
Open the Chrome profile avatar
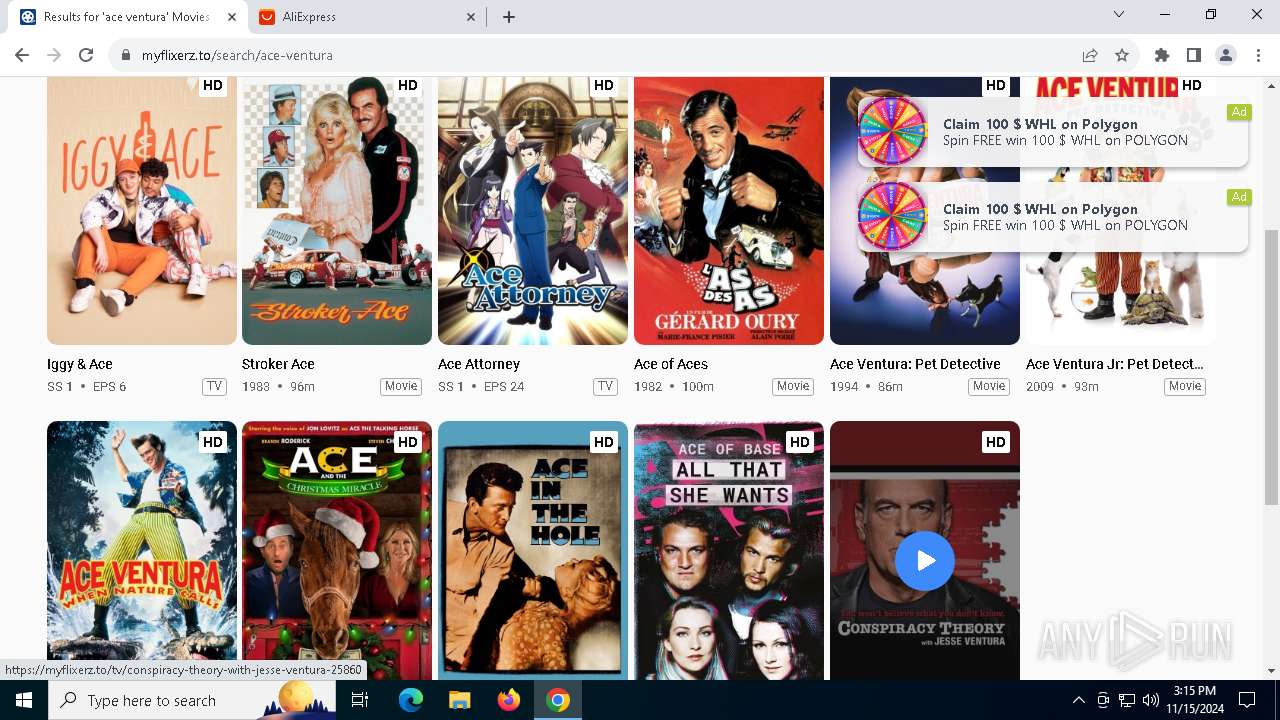coord(1226,55)
